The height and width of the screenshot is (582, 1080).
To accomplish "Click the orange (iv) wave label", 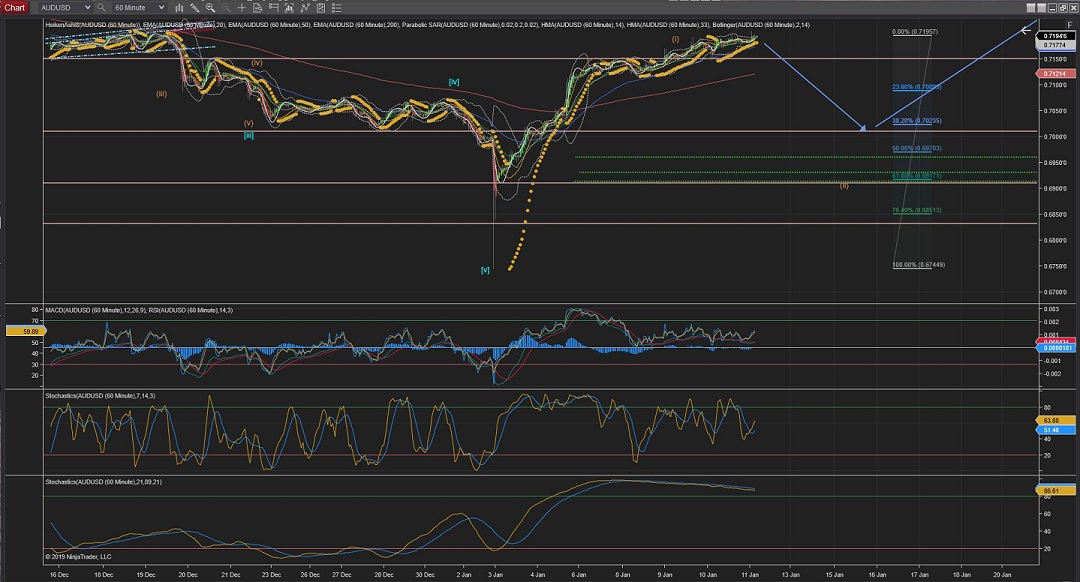I will [256, 63].
